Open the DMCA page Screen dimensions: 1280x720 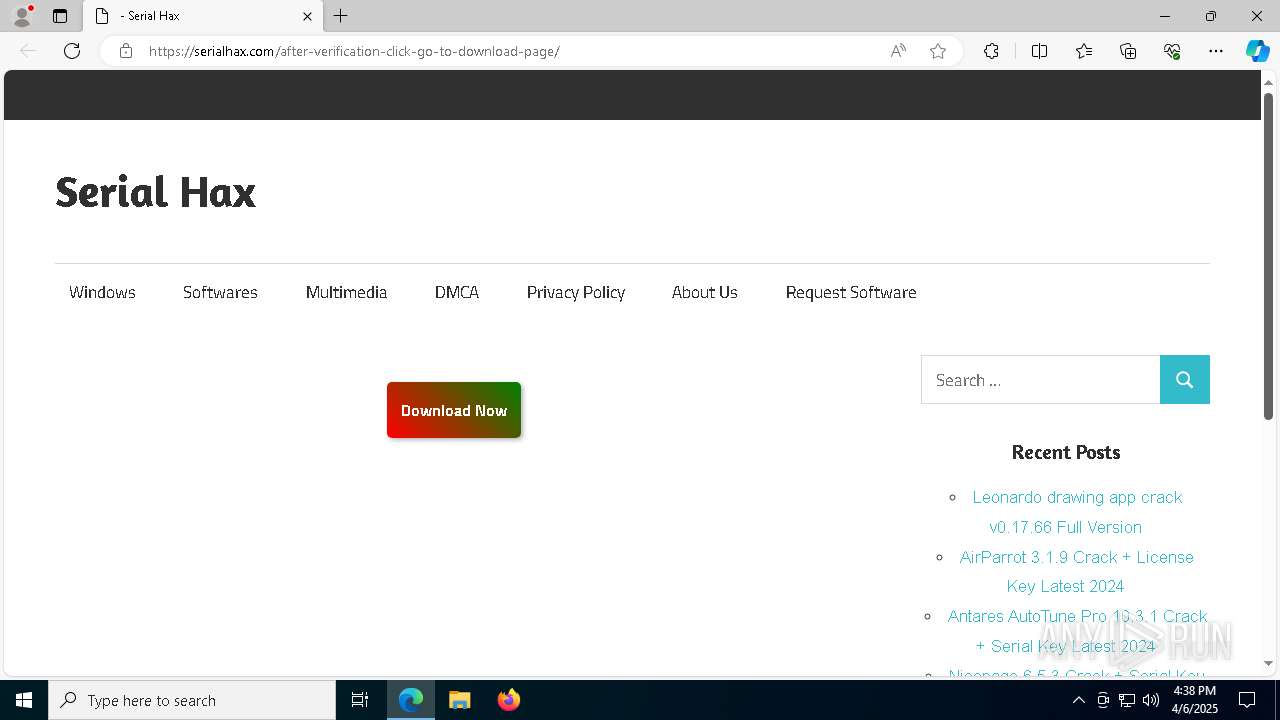[x=457, y=292]
